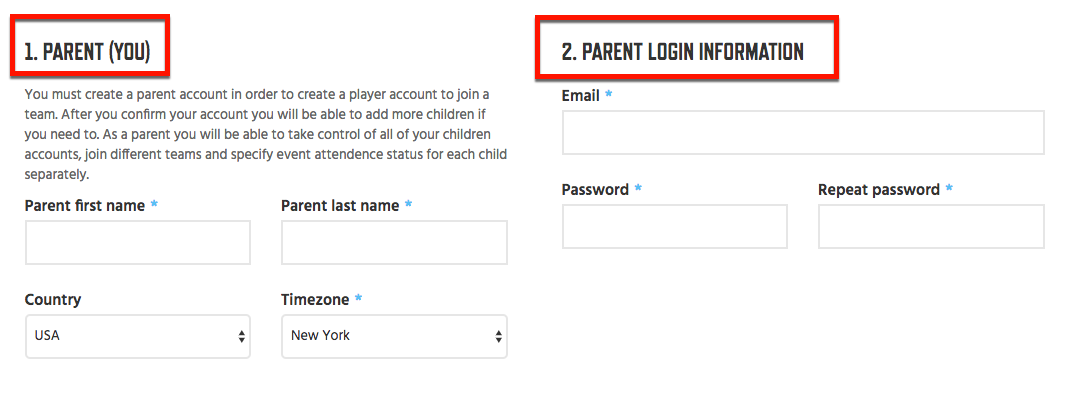Focus the Parent last name text box
This screenshot has height=397, width=1076.
[394, 242]
